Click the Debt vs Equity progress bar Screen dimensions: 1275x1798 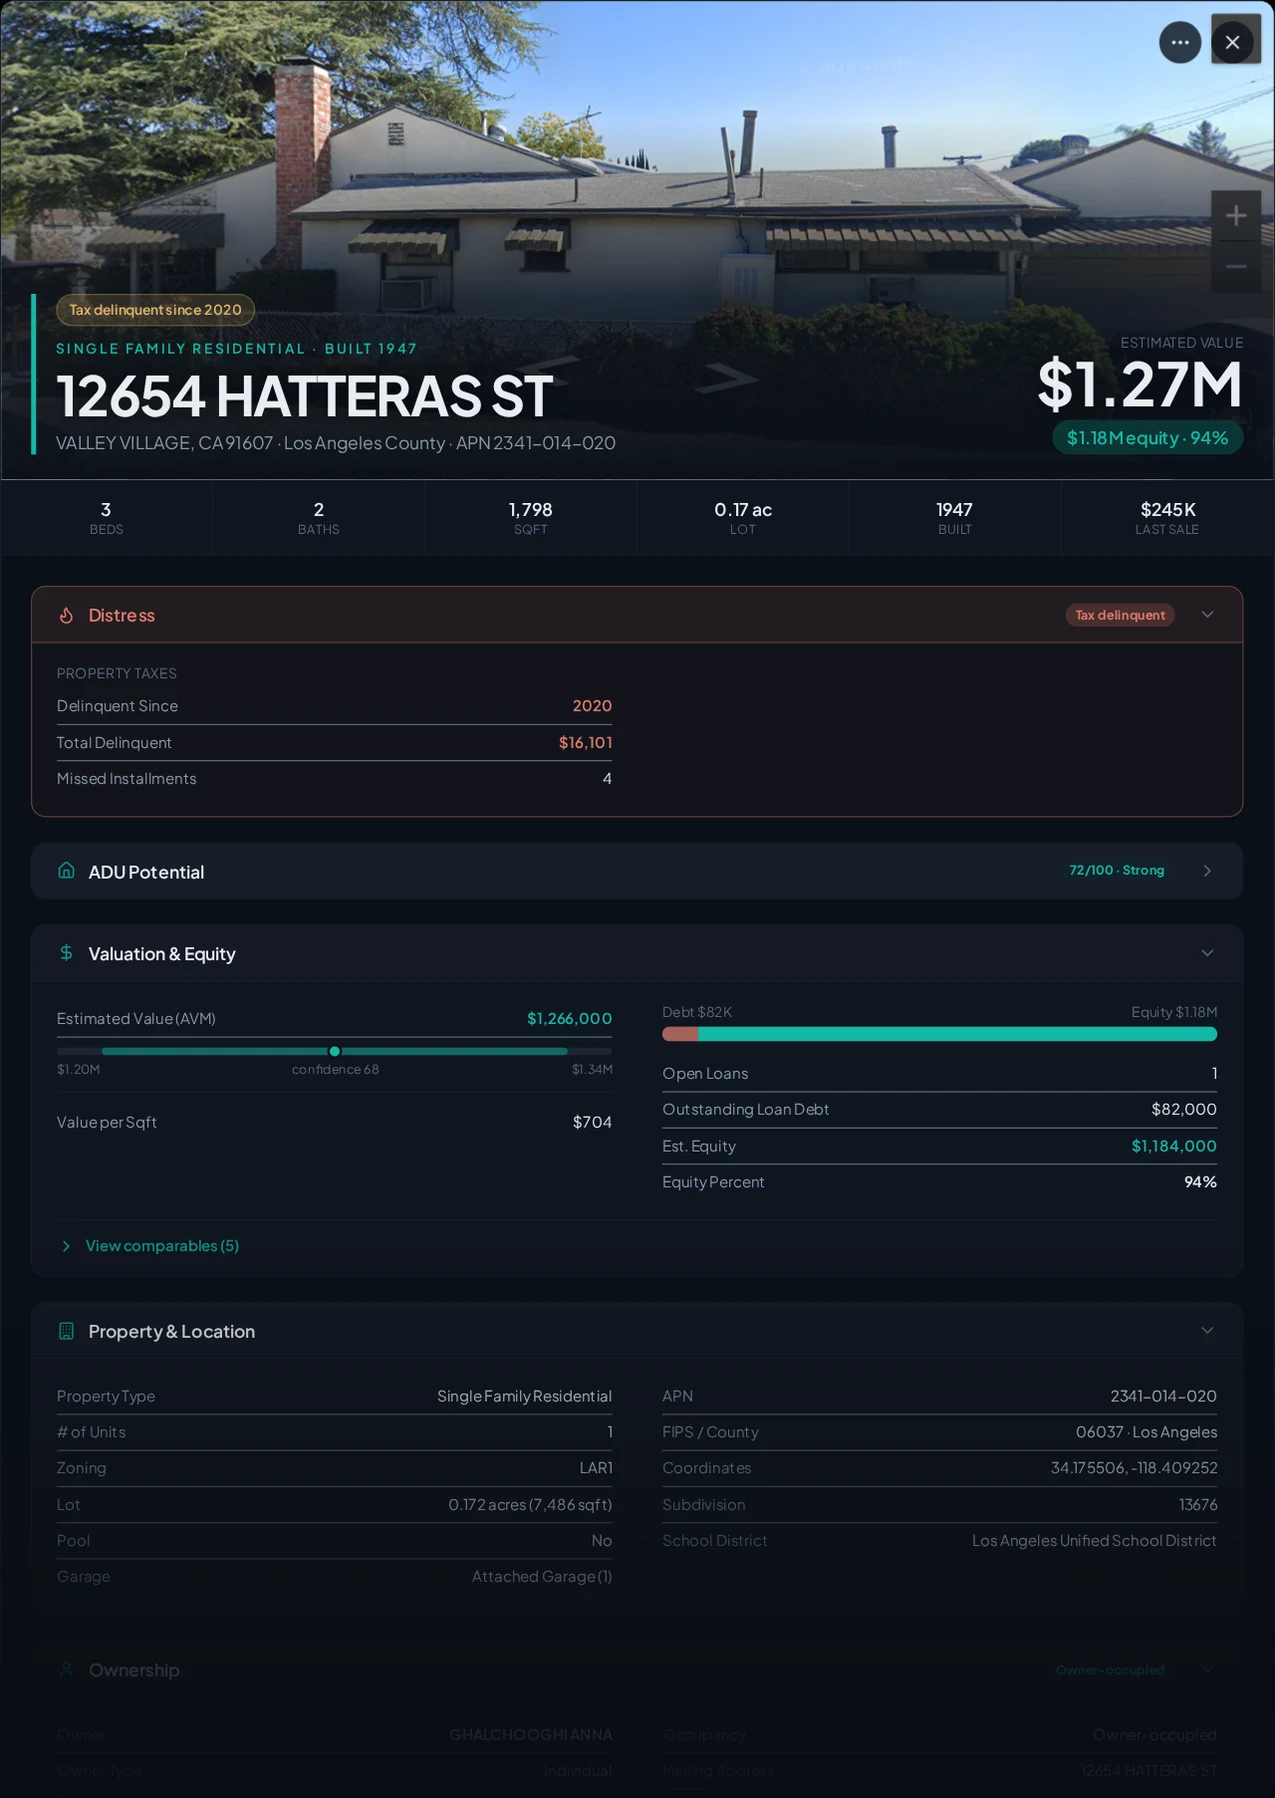(x=939, y=1034)
